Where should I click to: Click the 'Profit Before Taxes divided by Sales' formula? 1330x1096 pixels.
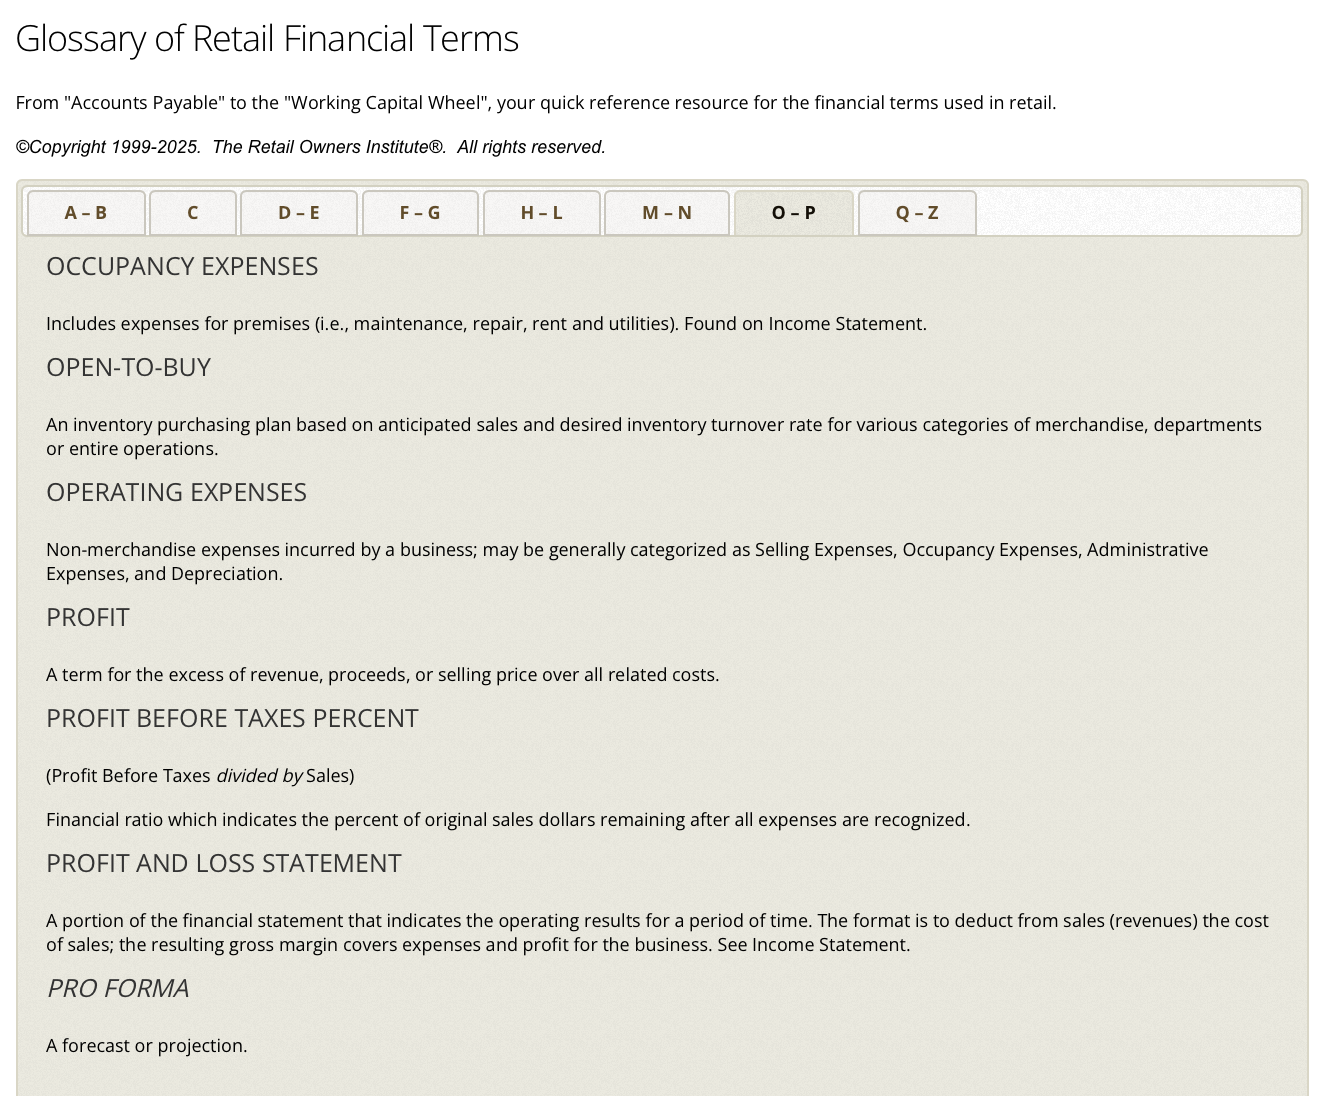click(200, 775)
